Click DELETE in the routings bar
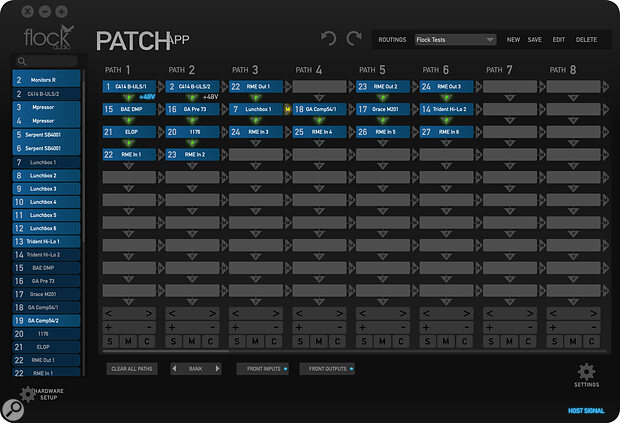Viewport: 620px width, 423px height. 586,40
